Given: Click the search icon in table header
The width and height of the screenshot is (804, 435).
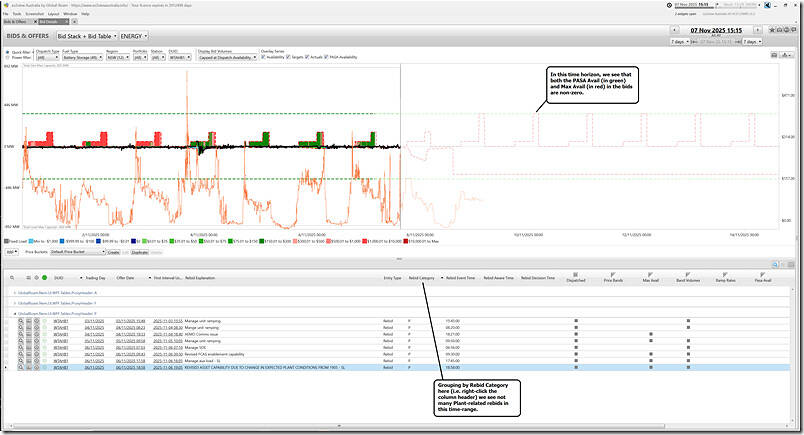Looking at the screenshot, I should click(x=10, y=277).
